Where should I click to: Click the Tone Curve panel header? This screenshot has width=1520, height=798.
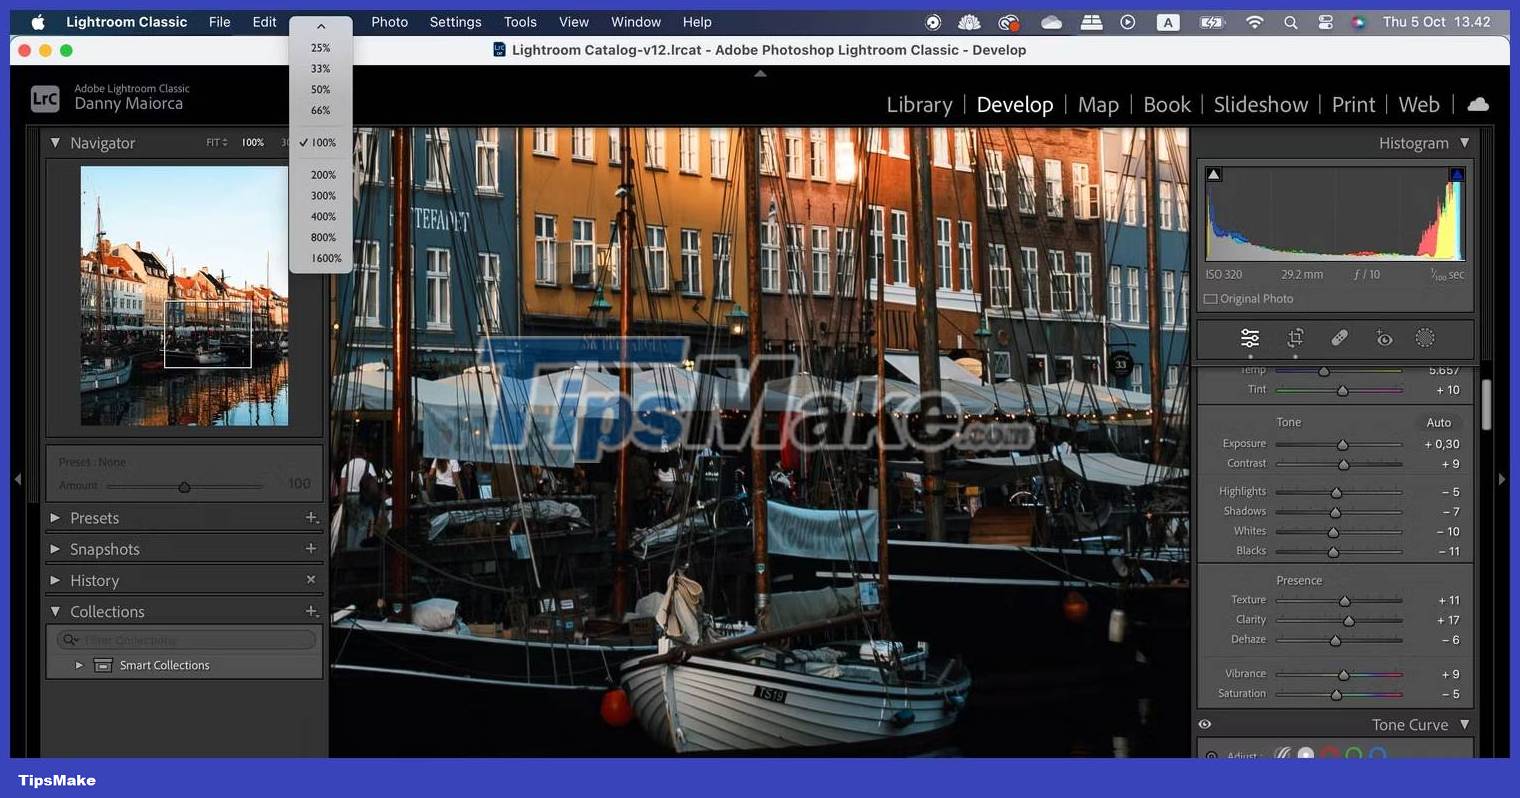[x=1412, y=724]
